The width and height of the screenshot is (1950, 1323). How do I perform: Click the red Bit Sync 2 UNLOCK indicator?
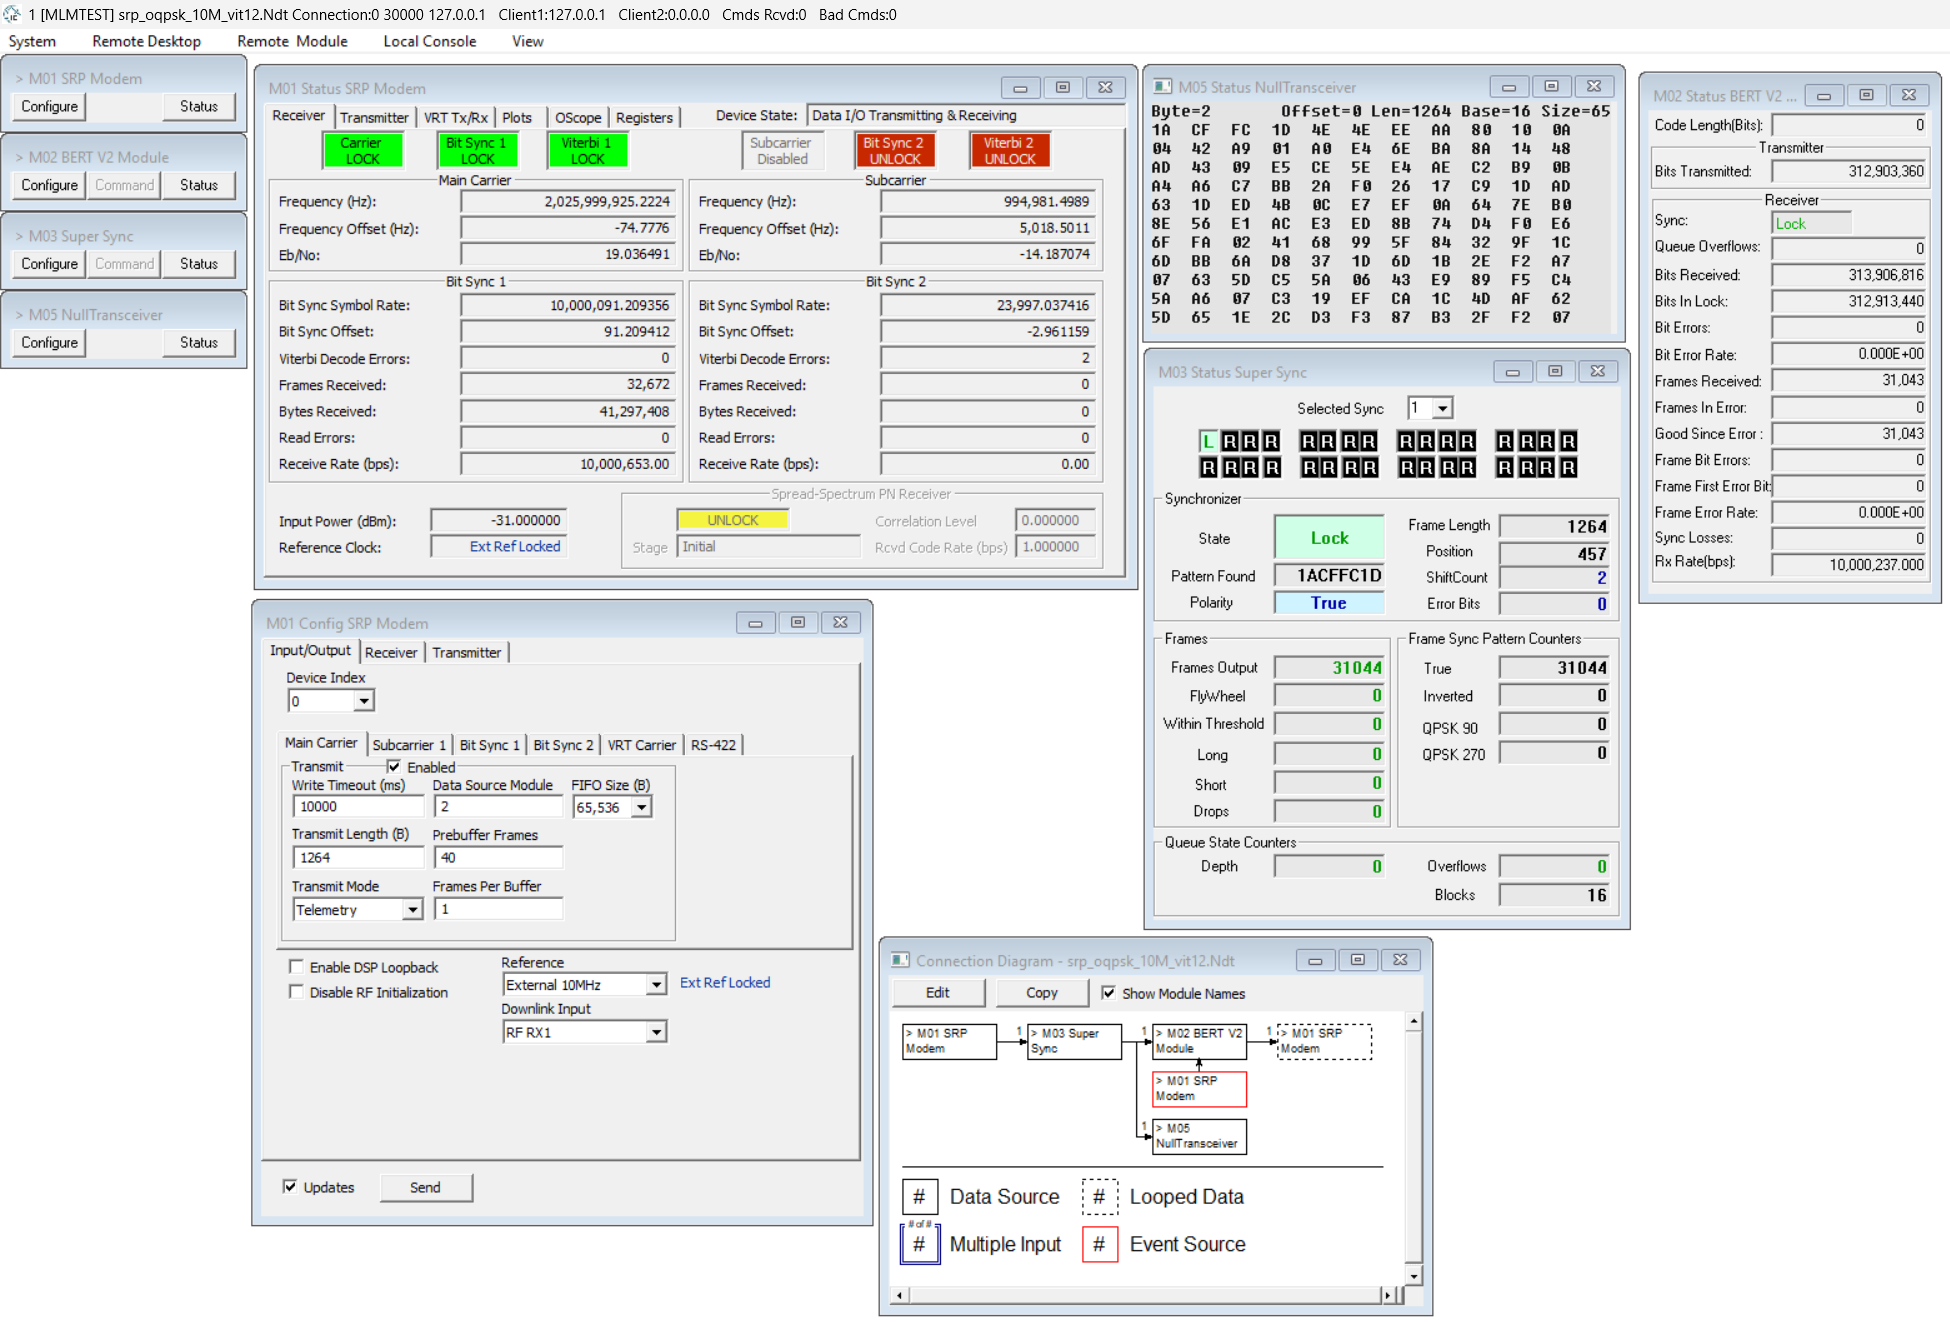[x=894, y=150]
